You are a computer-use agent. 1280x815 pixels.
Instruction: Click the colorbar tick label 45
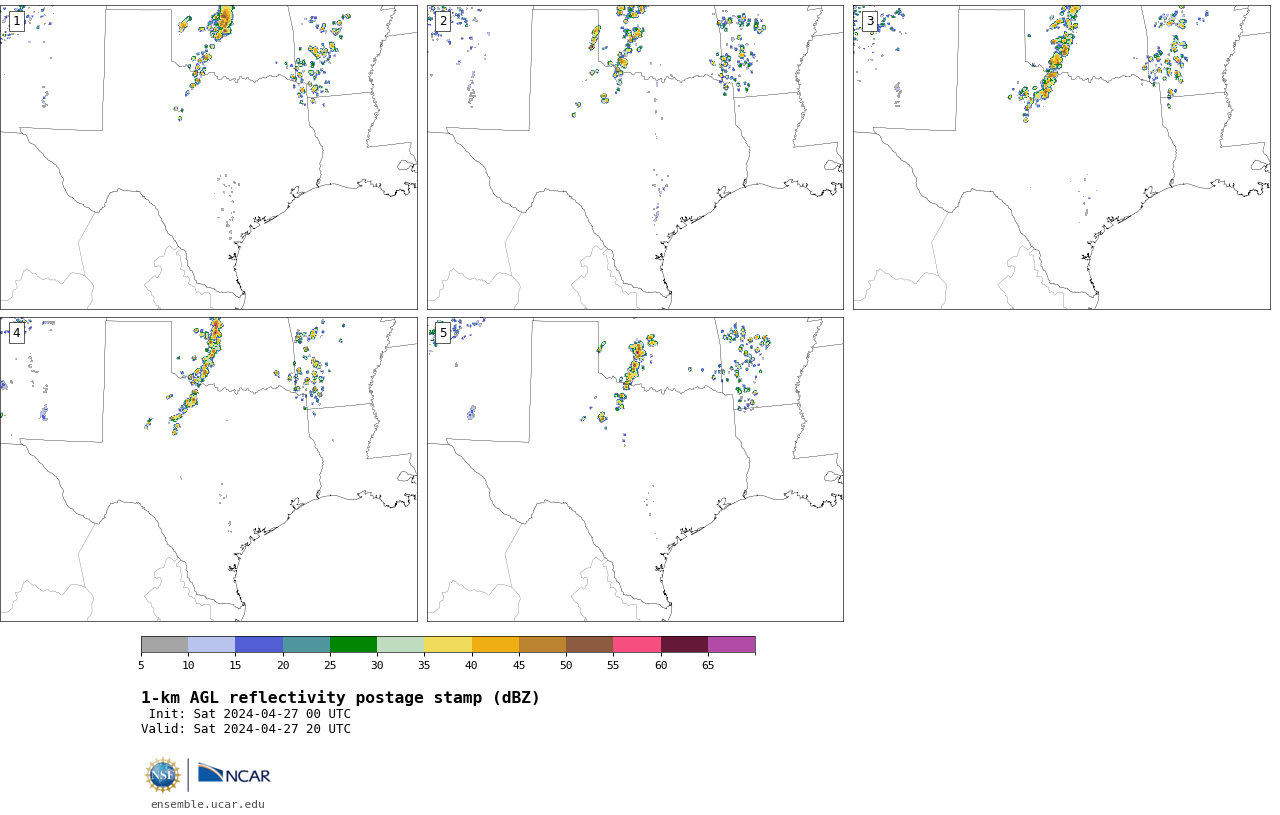coord(519,665)
